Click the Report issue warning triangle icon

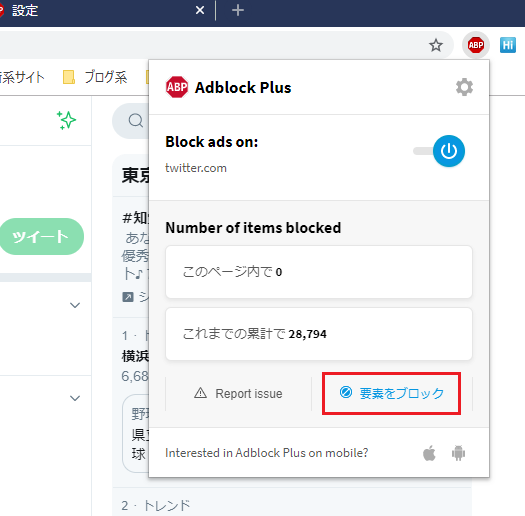tap(200, 393)
